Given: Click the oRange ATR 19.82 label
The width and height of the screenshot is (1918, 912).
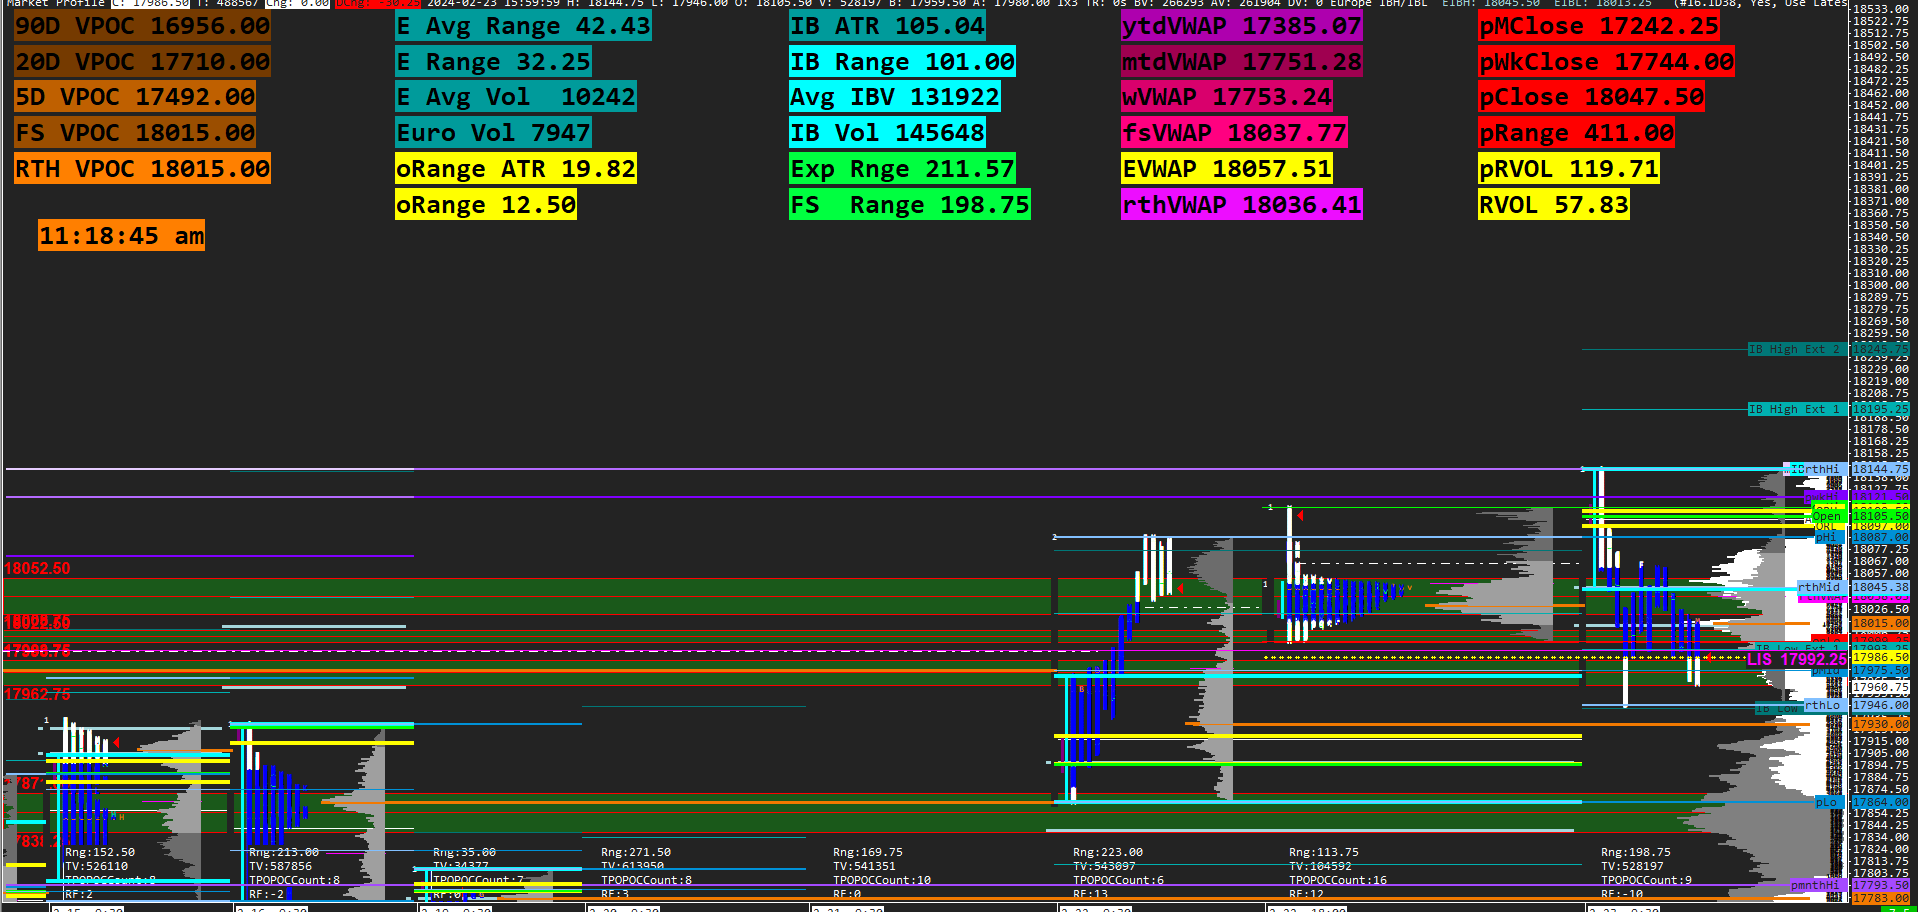Looking at the screenshot, I should click(x=515, y=169).
